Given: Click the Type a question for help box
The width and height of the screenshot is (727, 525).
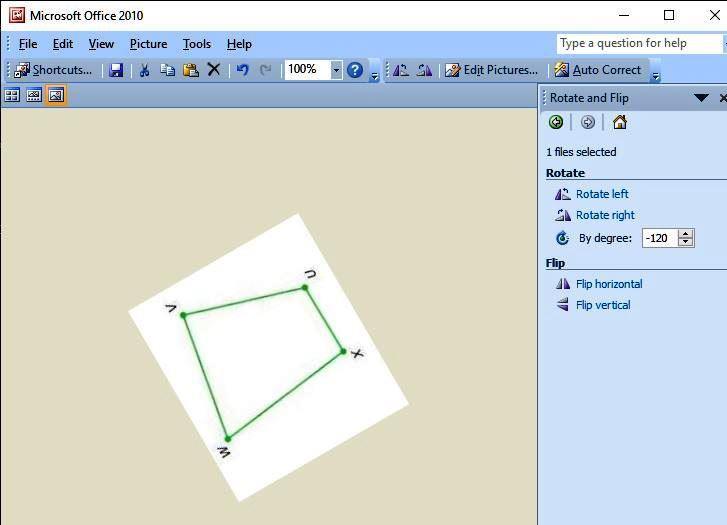Looking at the screenshot, I should point(640,43).
